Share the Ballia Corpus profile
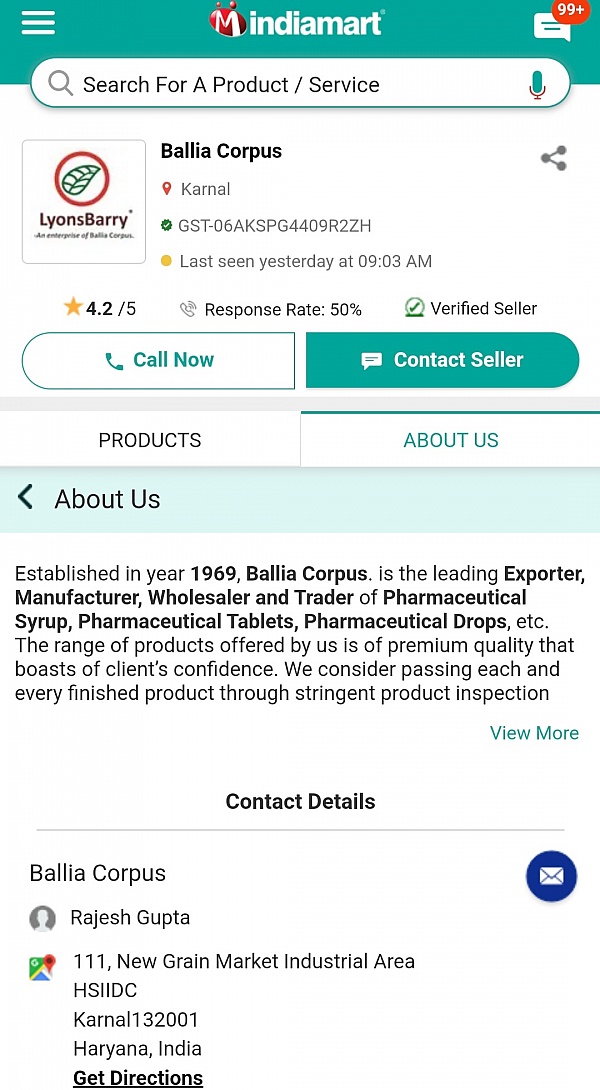This screenshot has width=600, height=1090. click(x=553, y=158)
